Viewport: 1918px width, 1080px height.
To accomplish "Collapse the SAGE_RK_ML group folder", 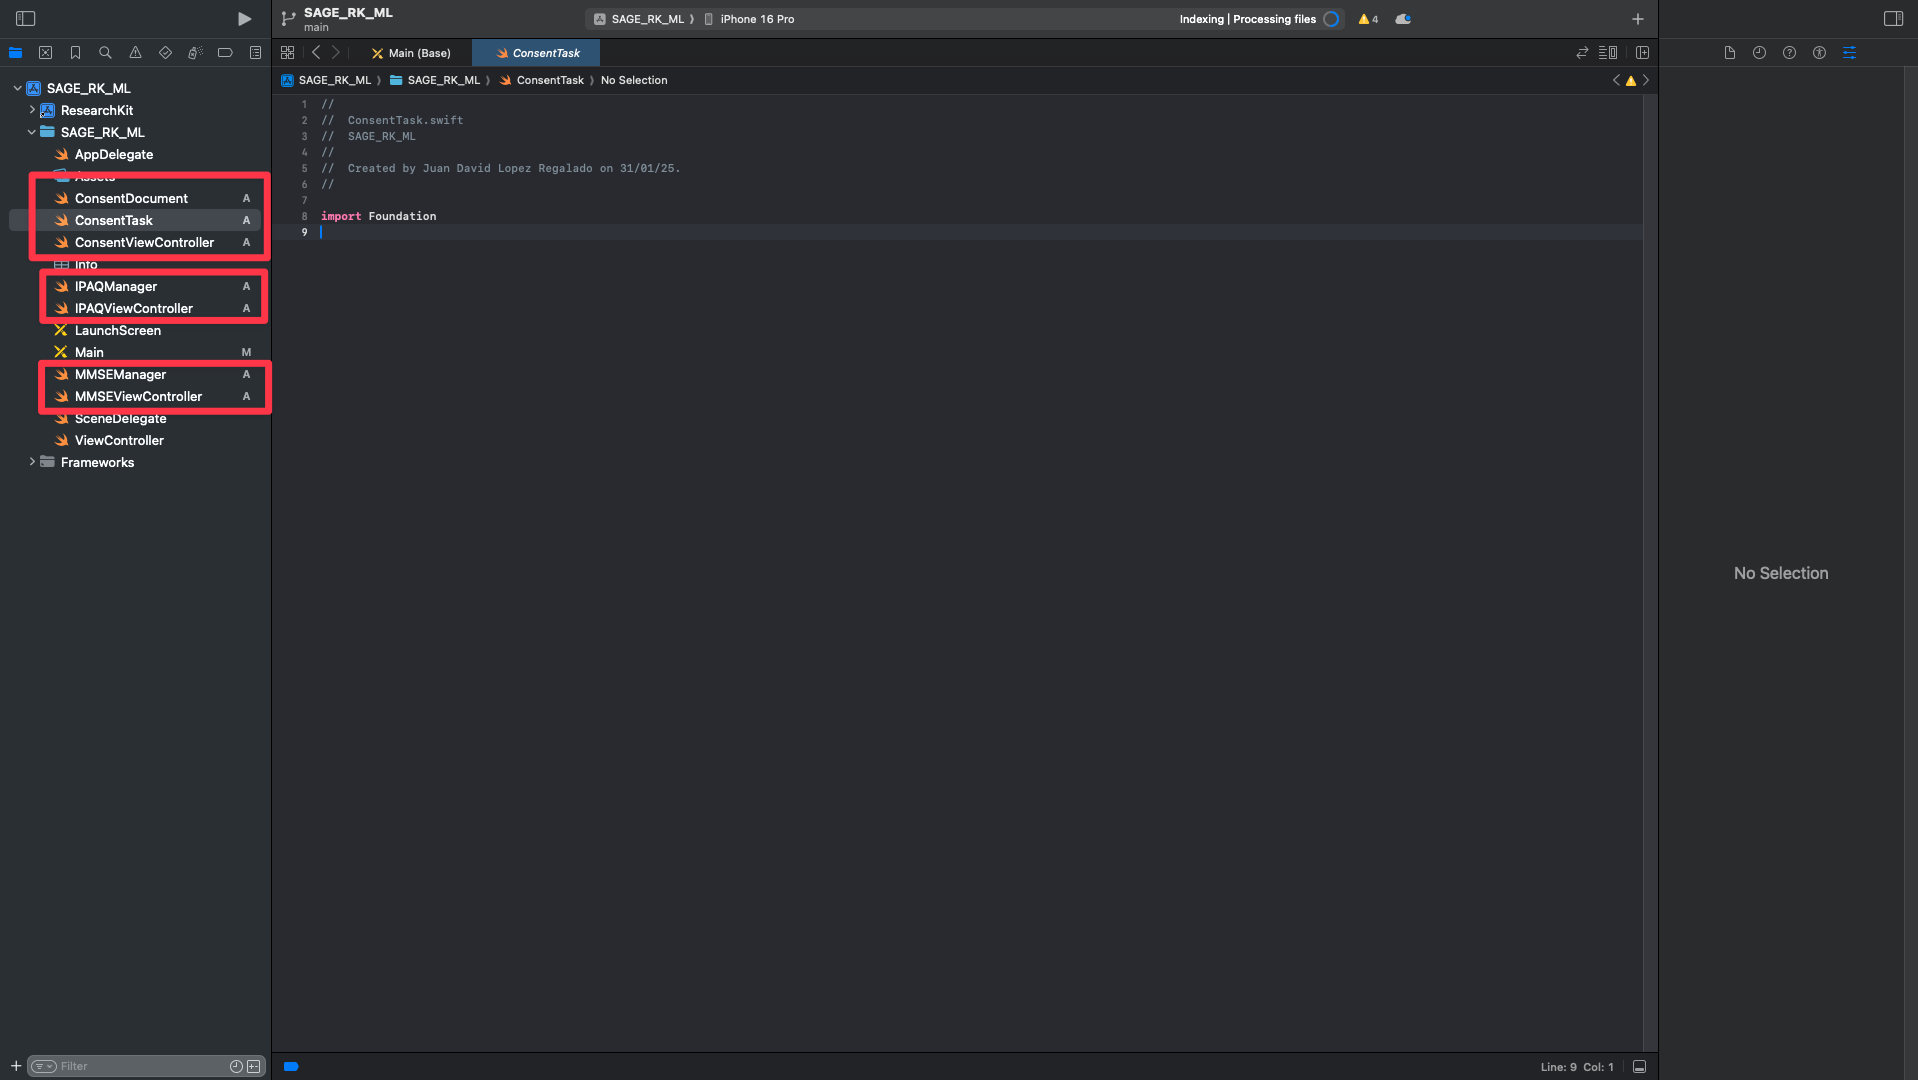I will [x=32, y=132].
